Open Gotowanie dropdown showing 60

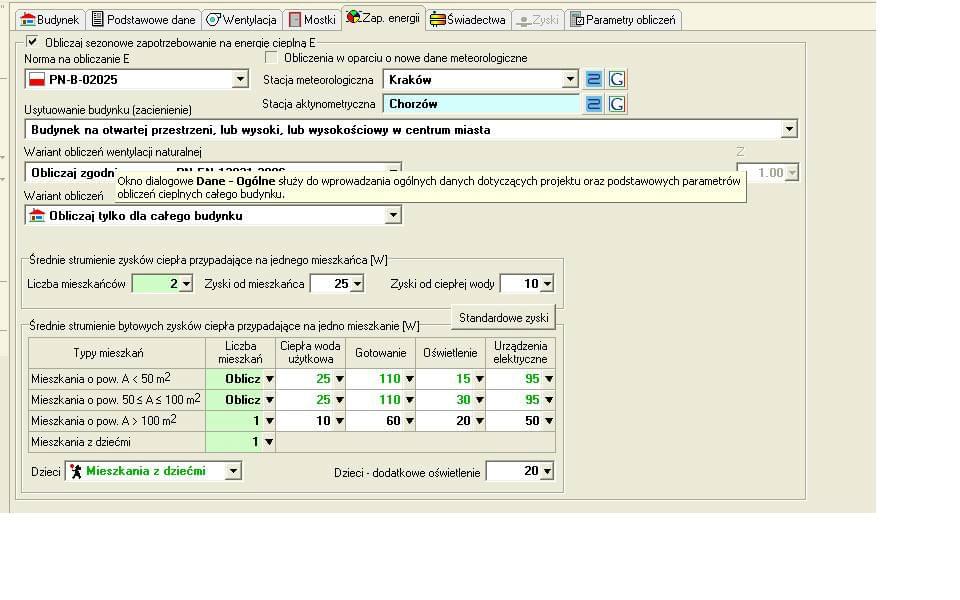point(409,421)
